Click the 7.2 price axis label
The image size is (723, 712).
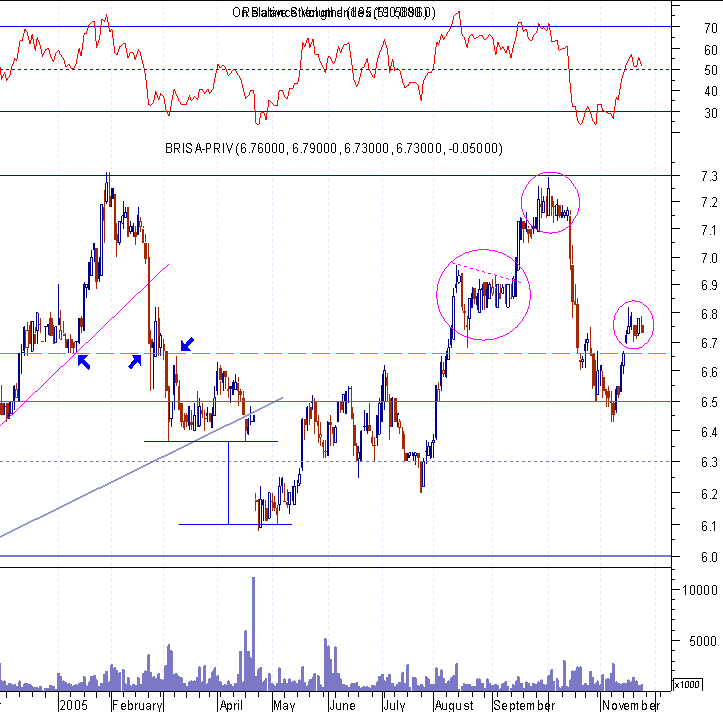click(709, 202)
